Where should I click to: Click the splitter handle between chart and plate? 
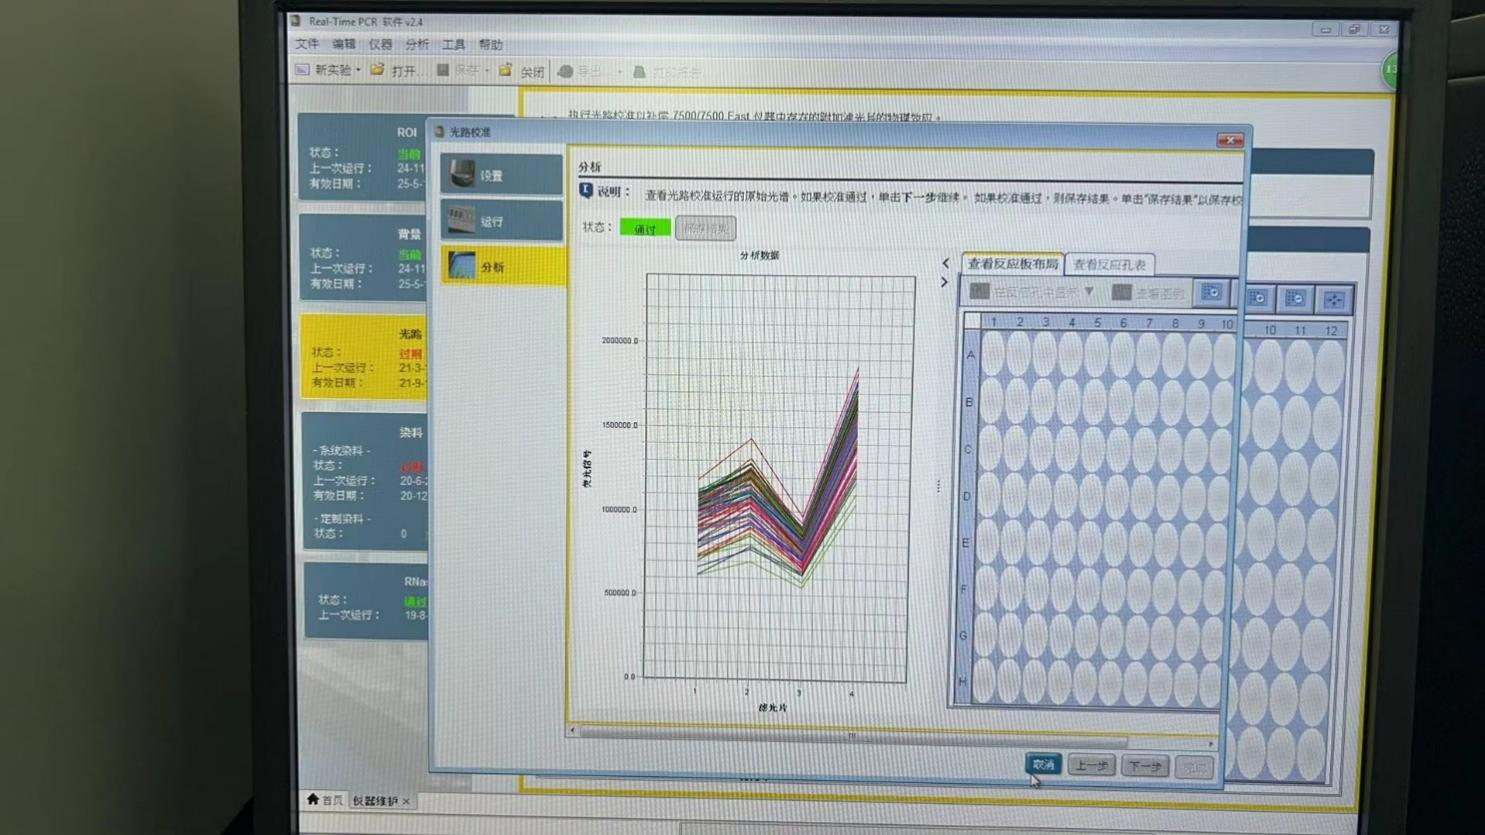point(938,486)
